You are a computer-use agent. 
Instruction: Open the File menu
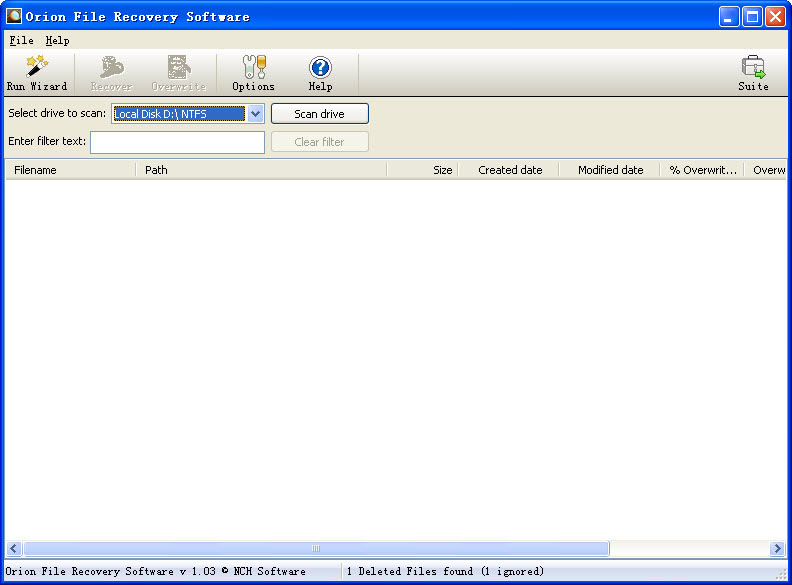21,41
